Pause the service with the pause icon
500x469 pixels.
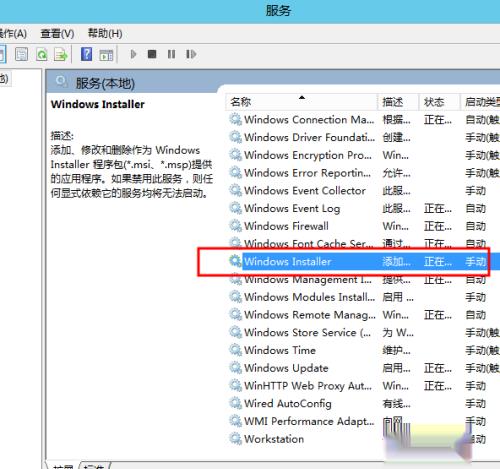click(171, 54)
